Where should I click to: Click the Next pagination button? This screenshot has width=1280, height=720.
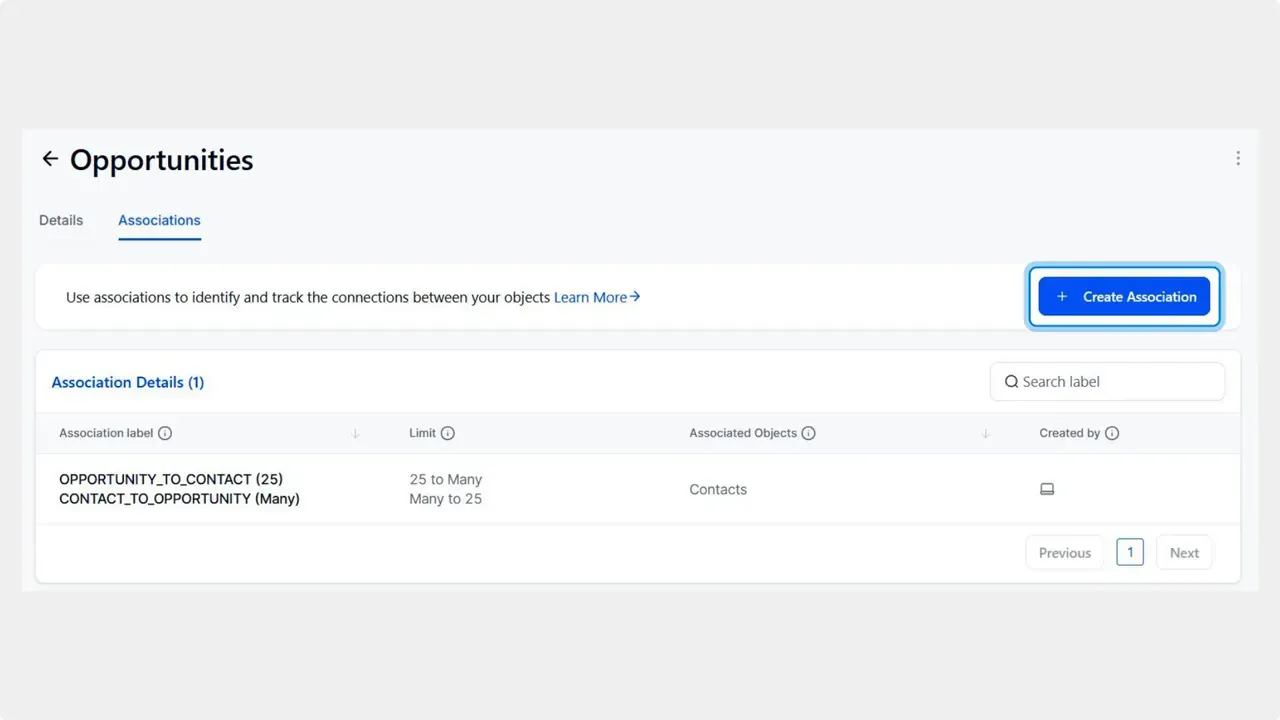(x=1184, y=553)
